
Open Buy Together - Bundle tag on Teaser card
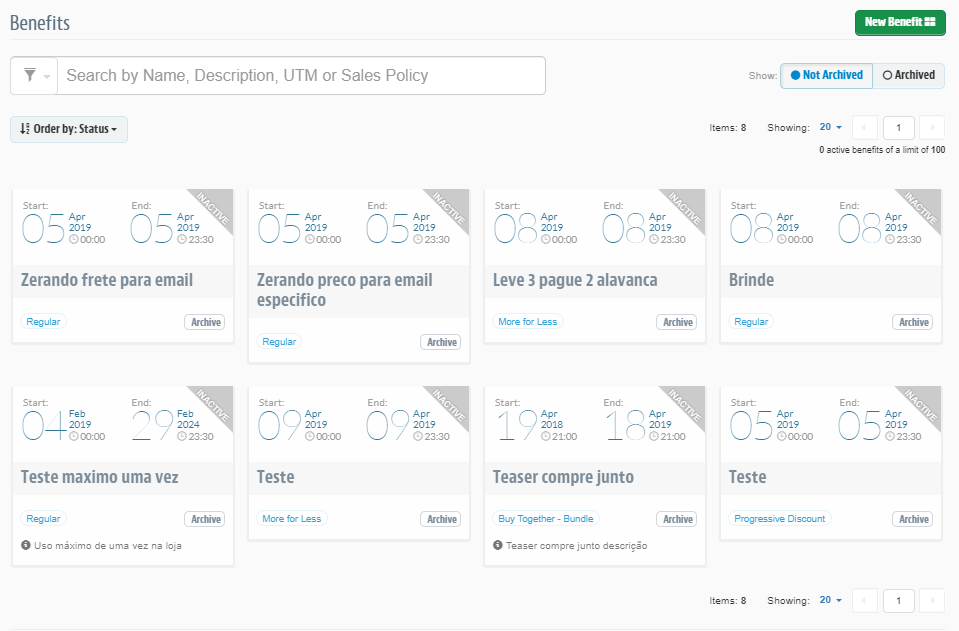tap(545, 519)
